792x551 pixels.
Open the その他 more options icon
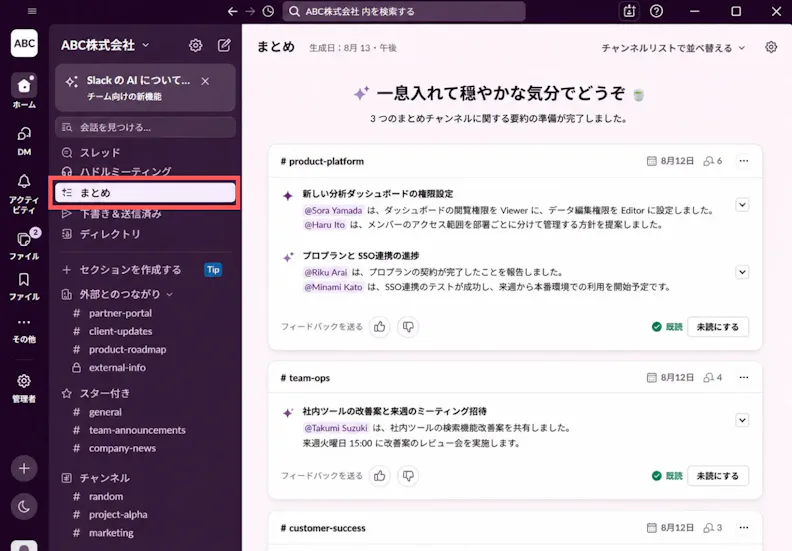pos(24,322)
